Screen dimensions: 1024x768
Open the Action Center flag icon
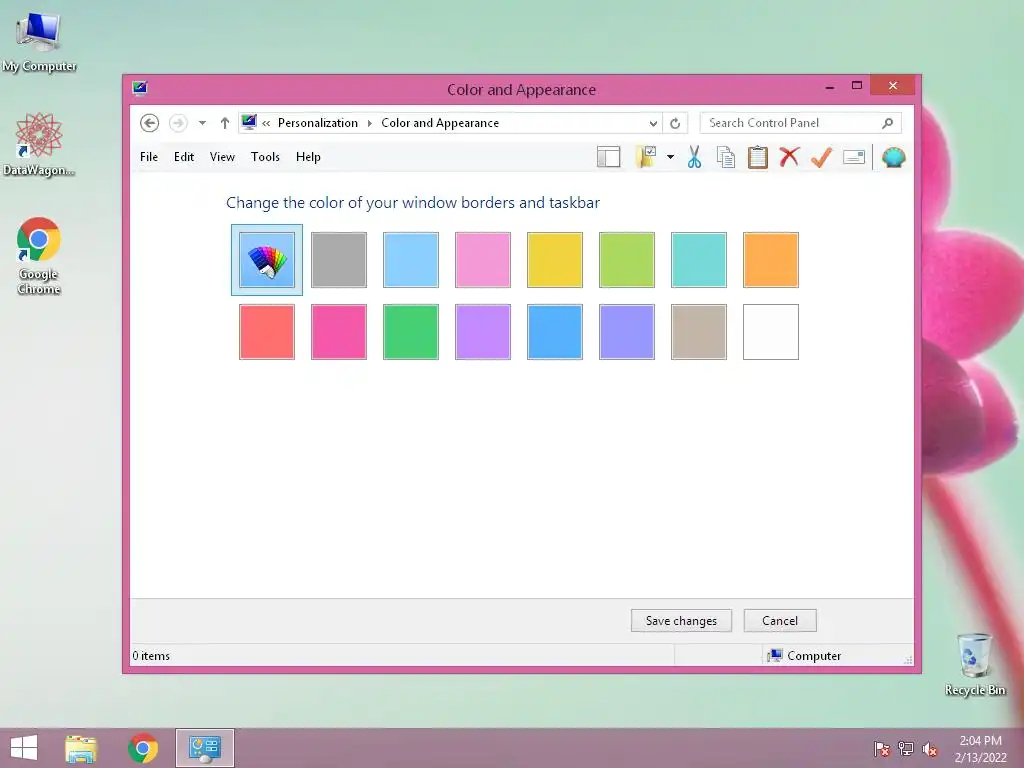pos(882,749)
